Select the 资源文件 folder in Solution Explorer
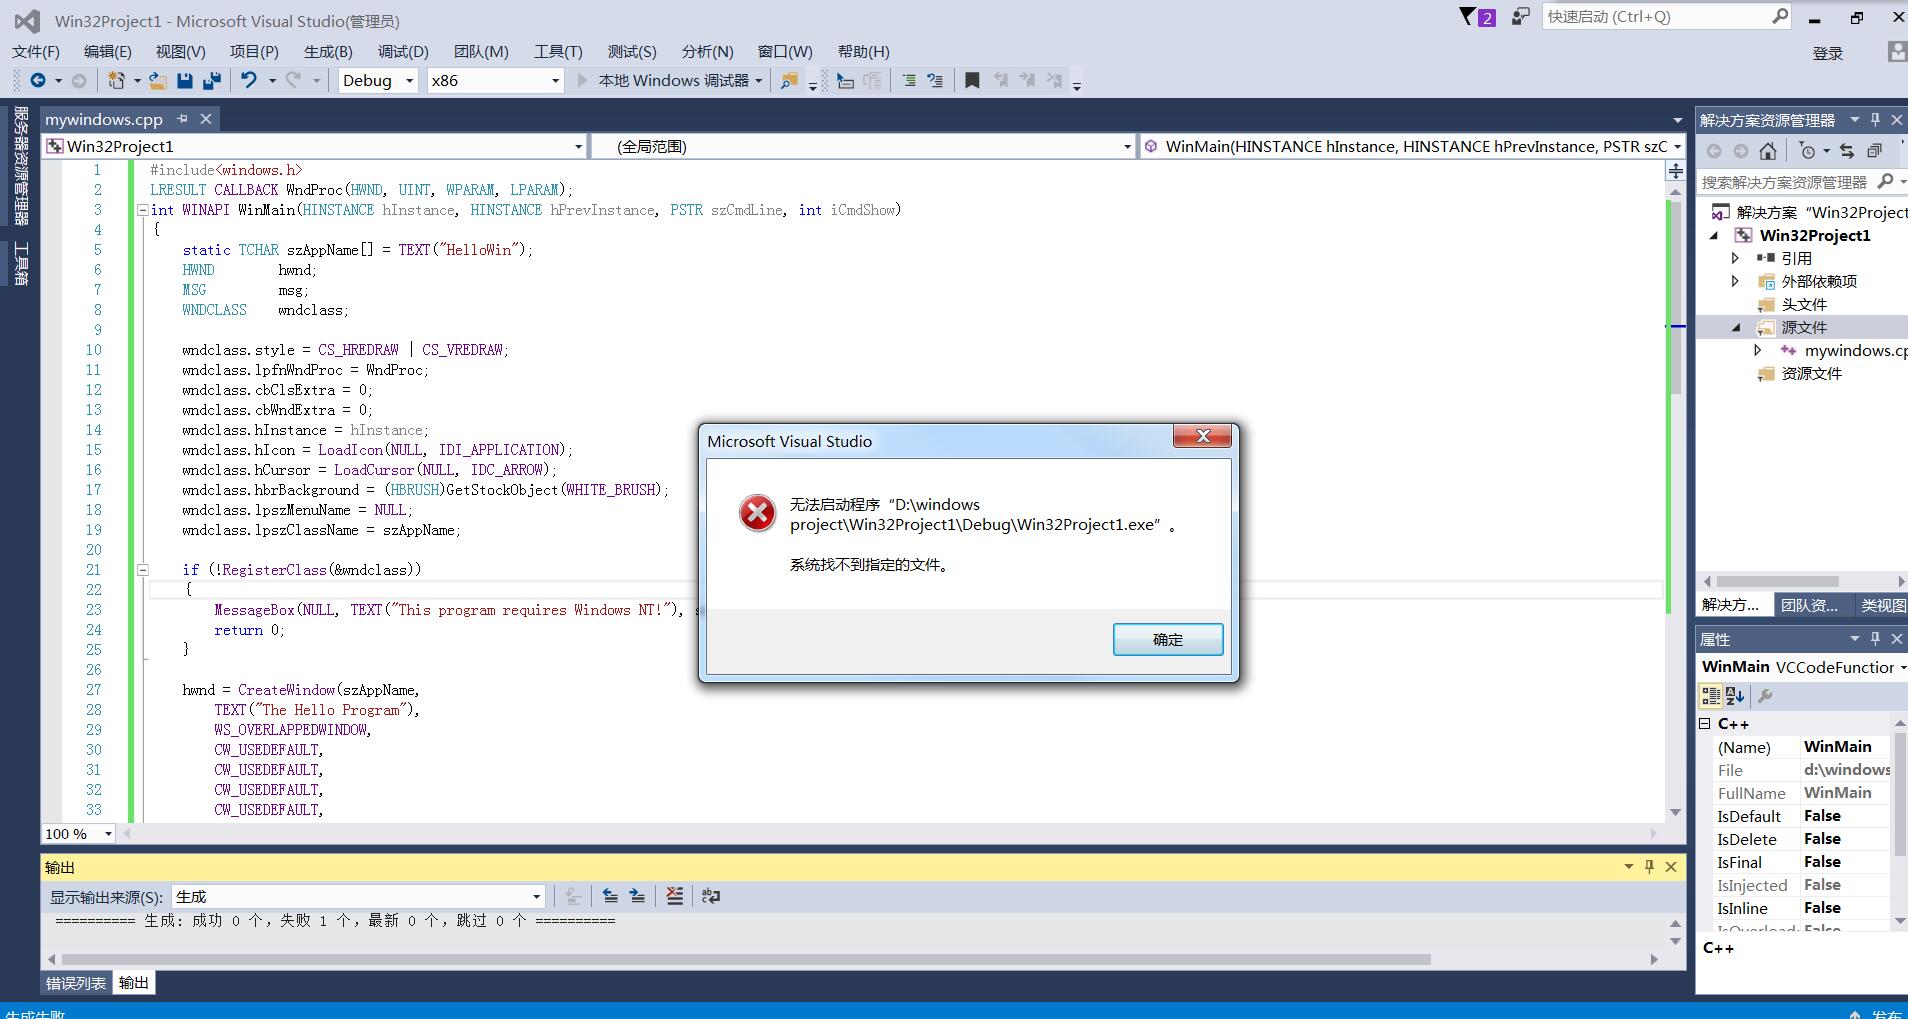Screen dimensions: 1908x1019 tap(1811, 373)
